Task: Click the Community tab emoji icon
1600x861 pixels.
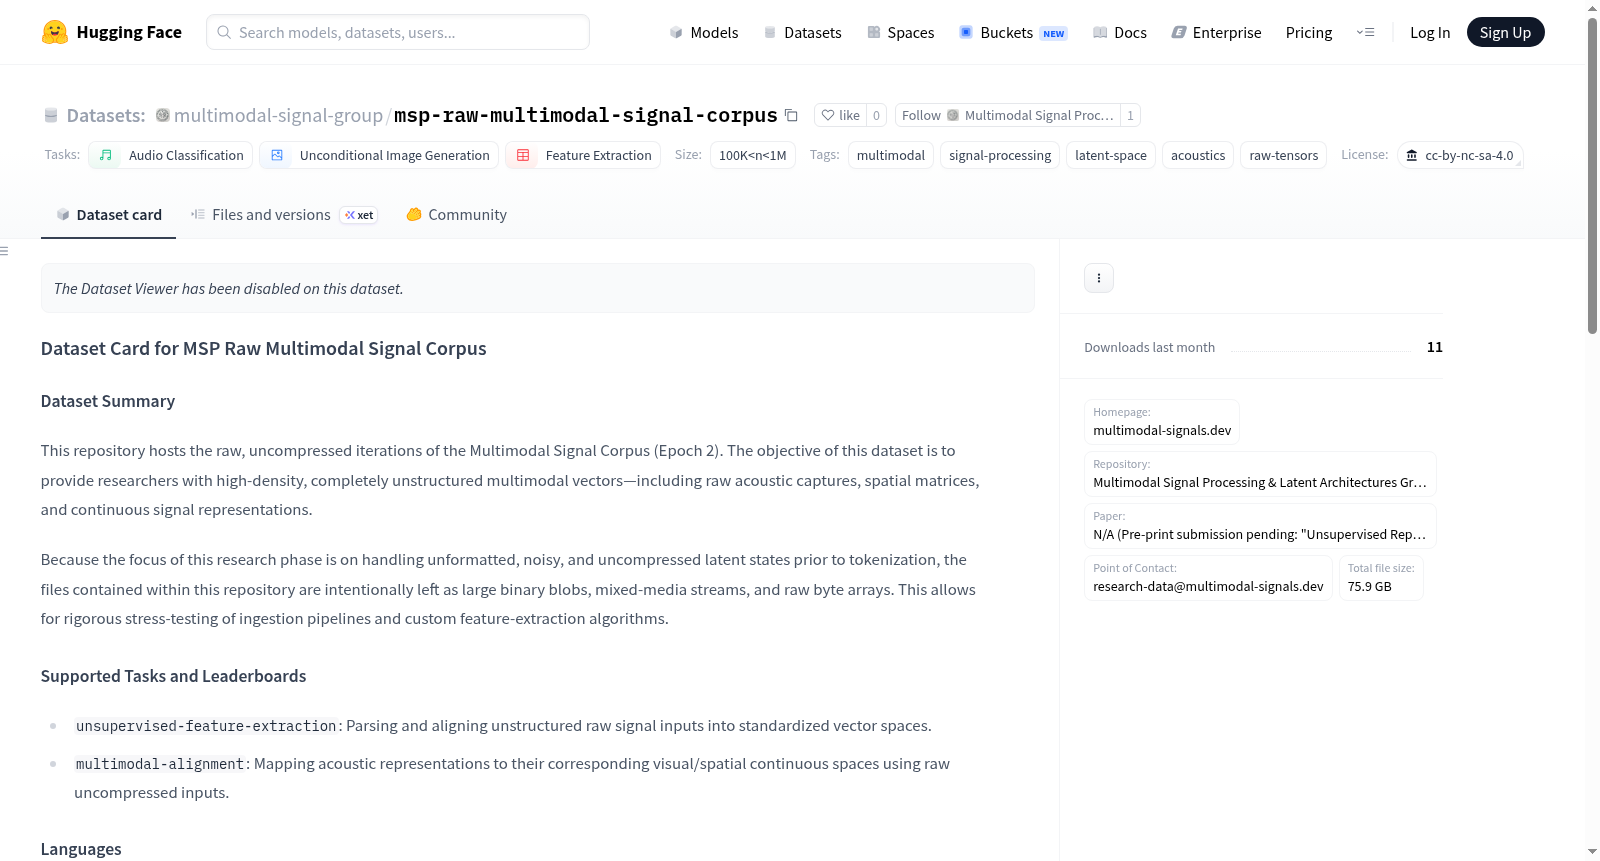Action: coord(414,214)
